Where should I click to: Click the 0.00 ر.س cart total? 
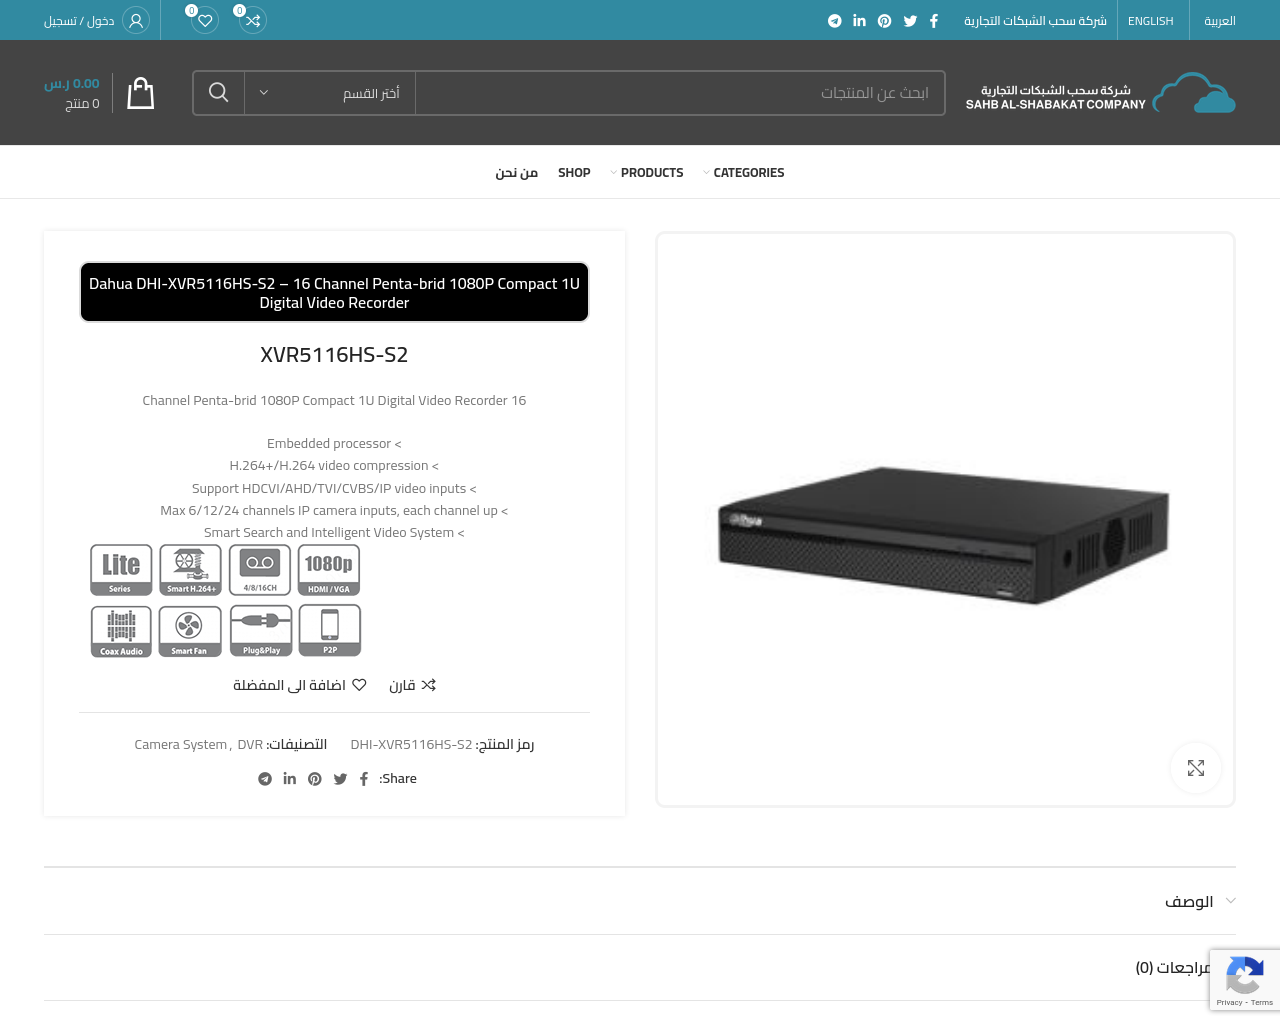72,84
